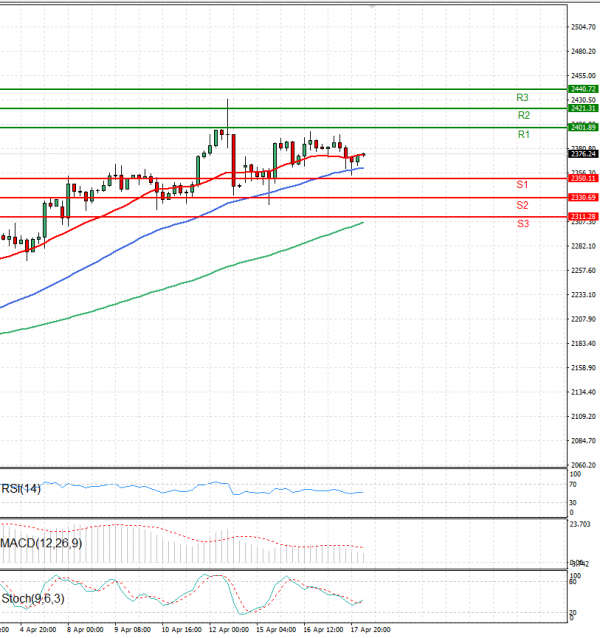Viewport: 600px width, 638px height.
Task: Select the 2440.72 green price tag
Action: pos(583,89)
